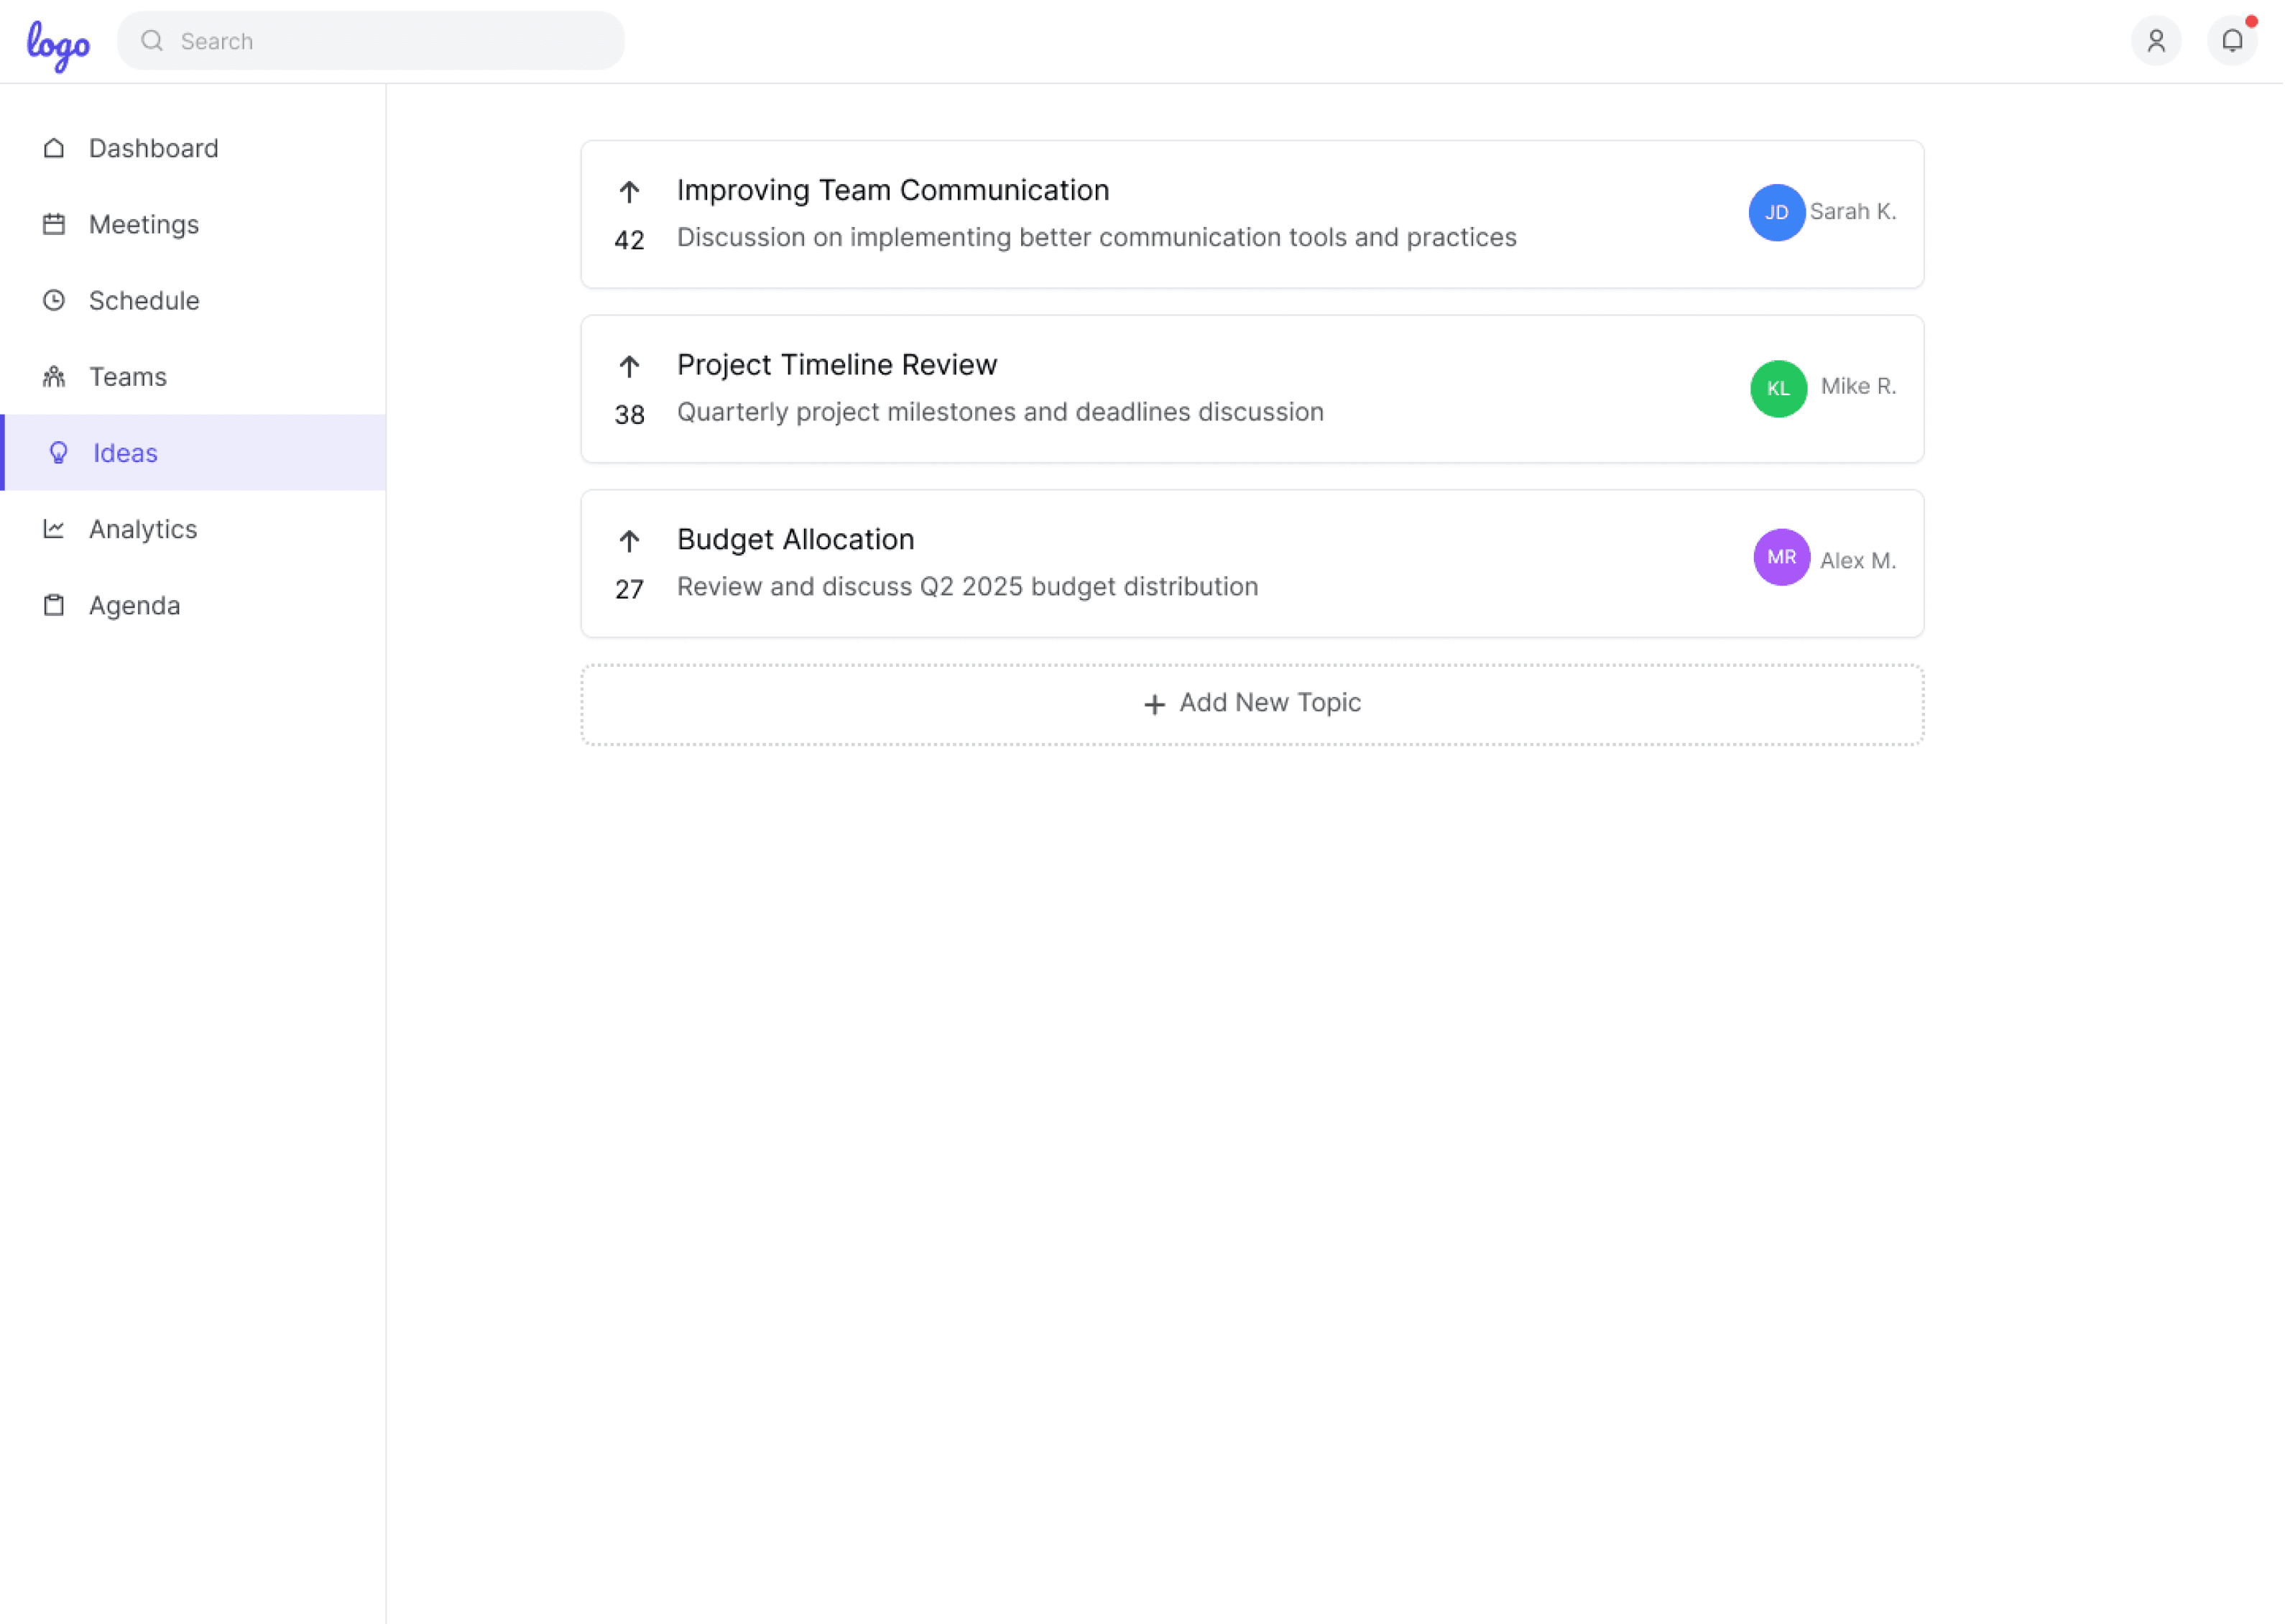The image size is (2285, 1624).
Task: Open the Improving Team Communication topic title
Action: click(x=892, y=190)
